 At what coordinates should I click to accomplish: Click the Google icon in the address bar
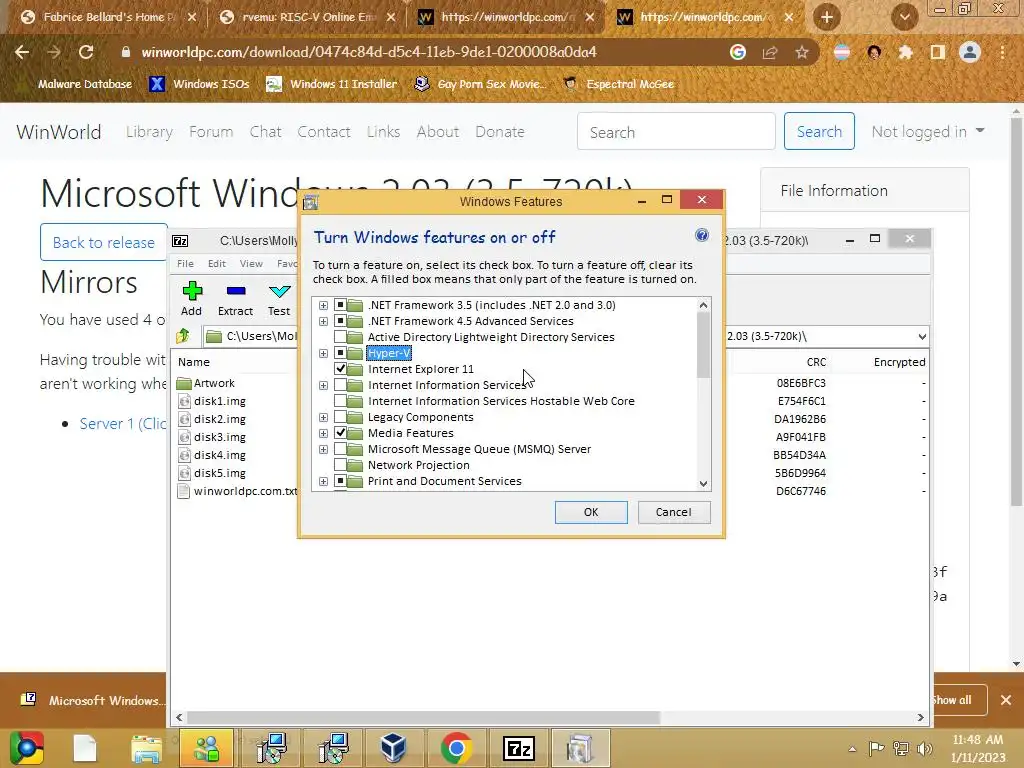(738, 52)
